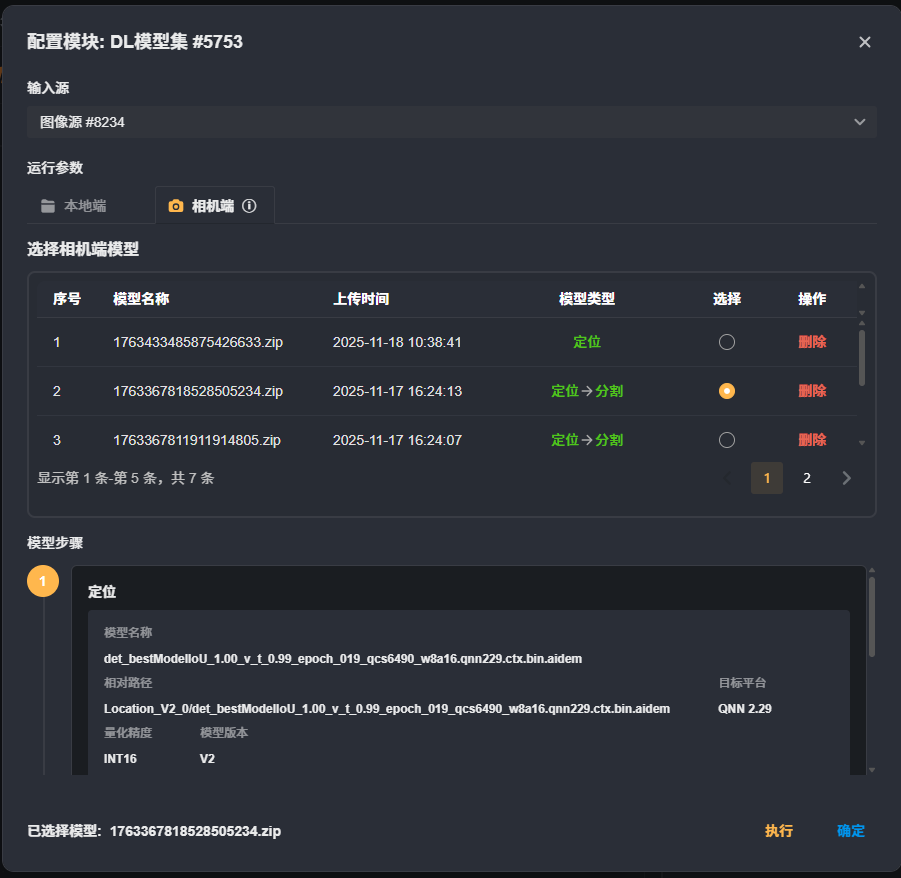This screenshot has width=901, height=878.
Task: Click the 执行 button
Action: (x=779, y=831)
